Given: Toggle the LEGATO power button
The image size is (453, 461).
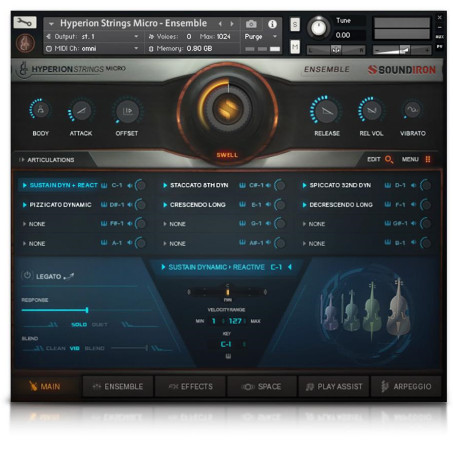Looking at the screenshot, I should pyautogui.click(x=27, y=275).
